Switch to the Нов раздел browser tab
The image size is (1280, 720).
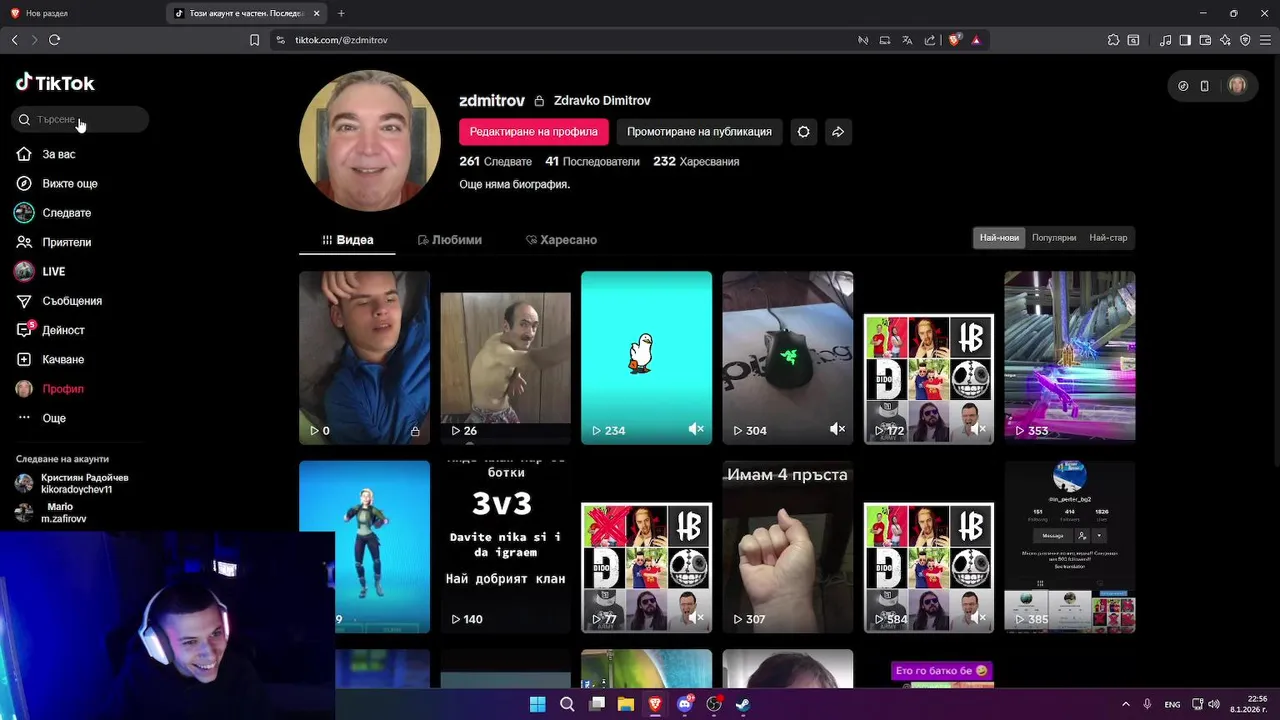pyautogui.click(x=84, y=13)
